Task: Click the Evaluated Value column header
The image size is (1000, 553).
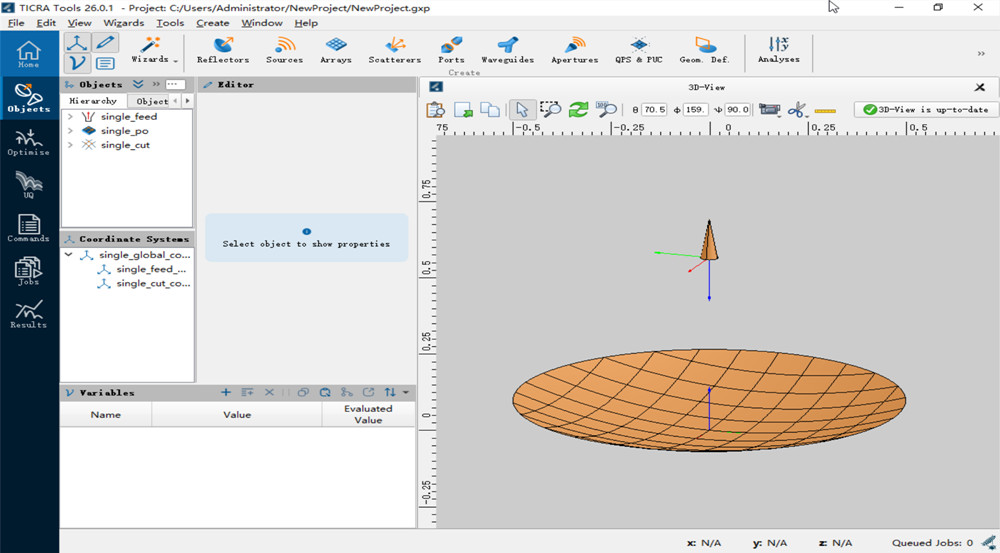Action: (x=368, y=415)
